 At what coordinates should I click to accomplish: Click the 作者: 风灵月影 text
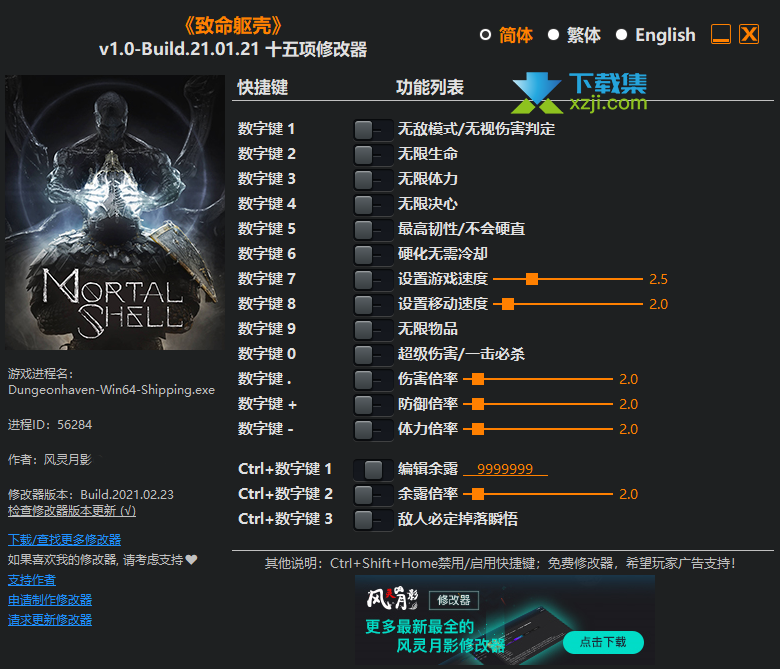pos(50,460)
